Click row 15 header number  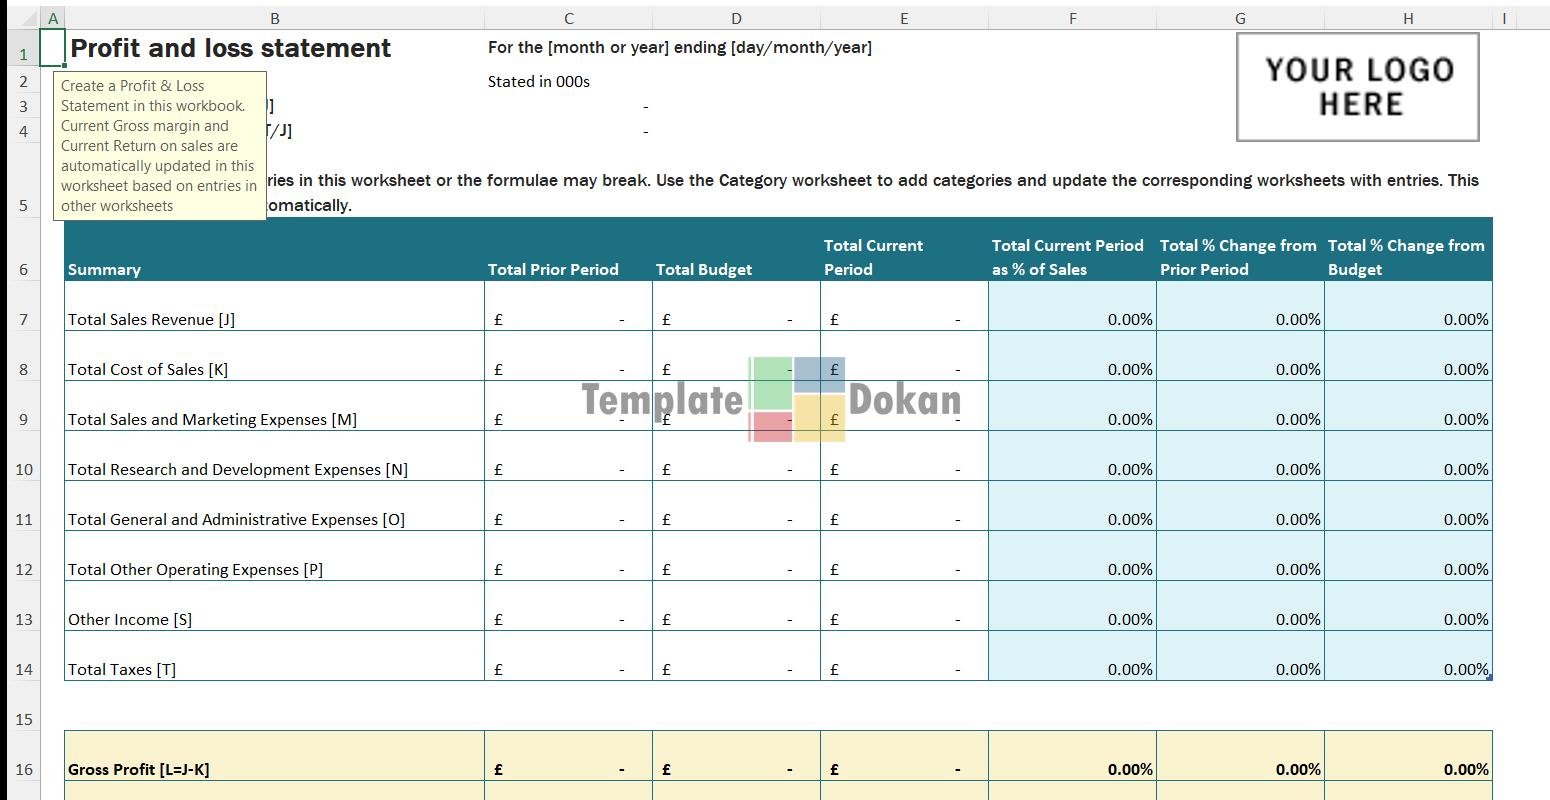tap(23, 719)
